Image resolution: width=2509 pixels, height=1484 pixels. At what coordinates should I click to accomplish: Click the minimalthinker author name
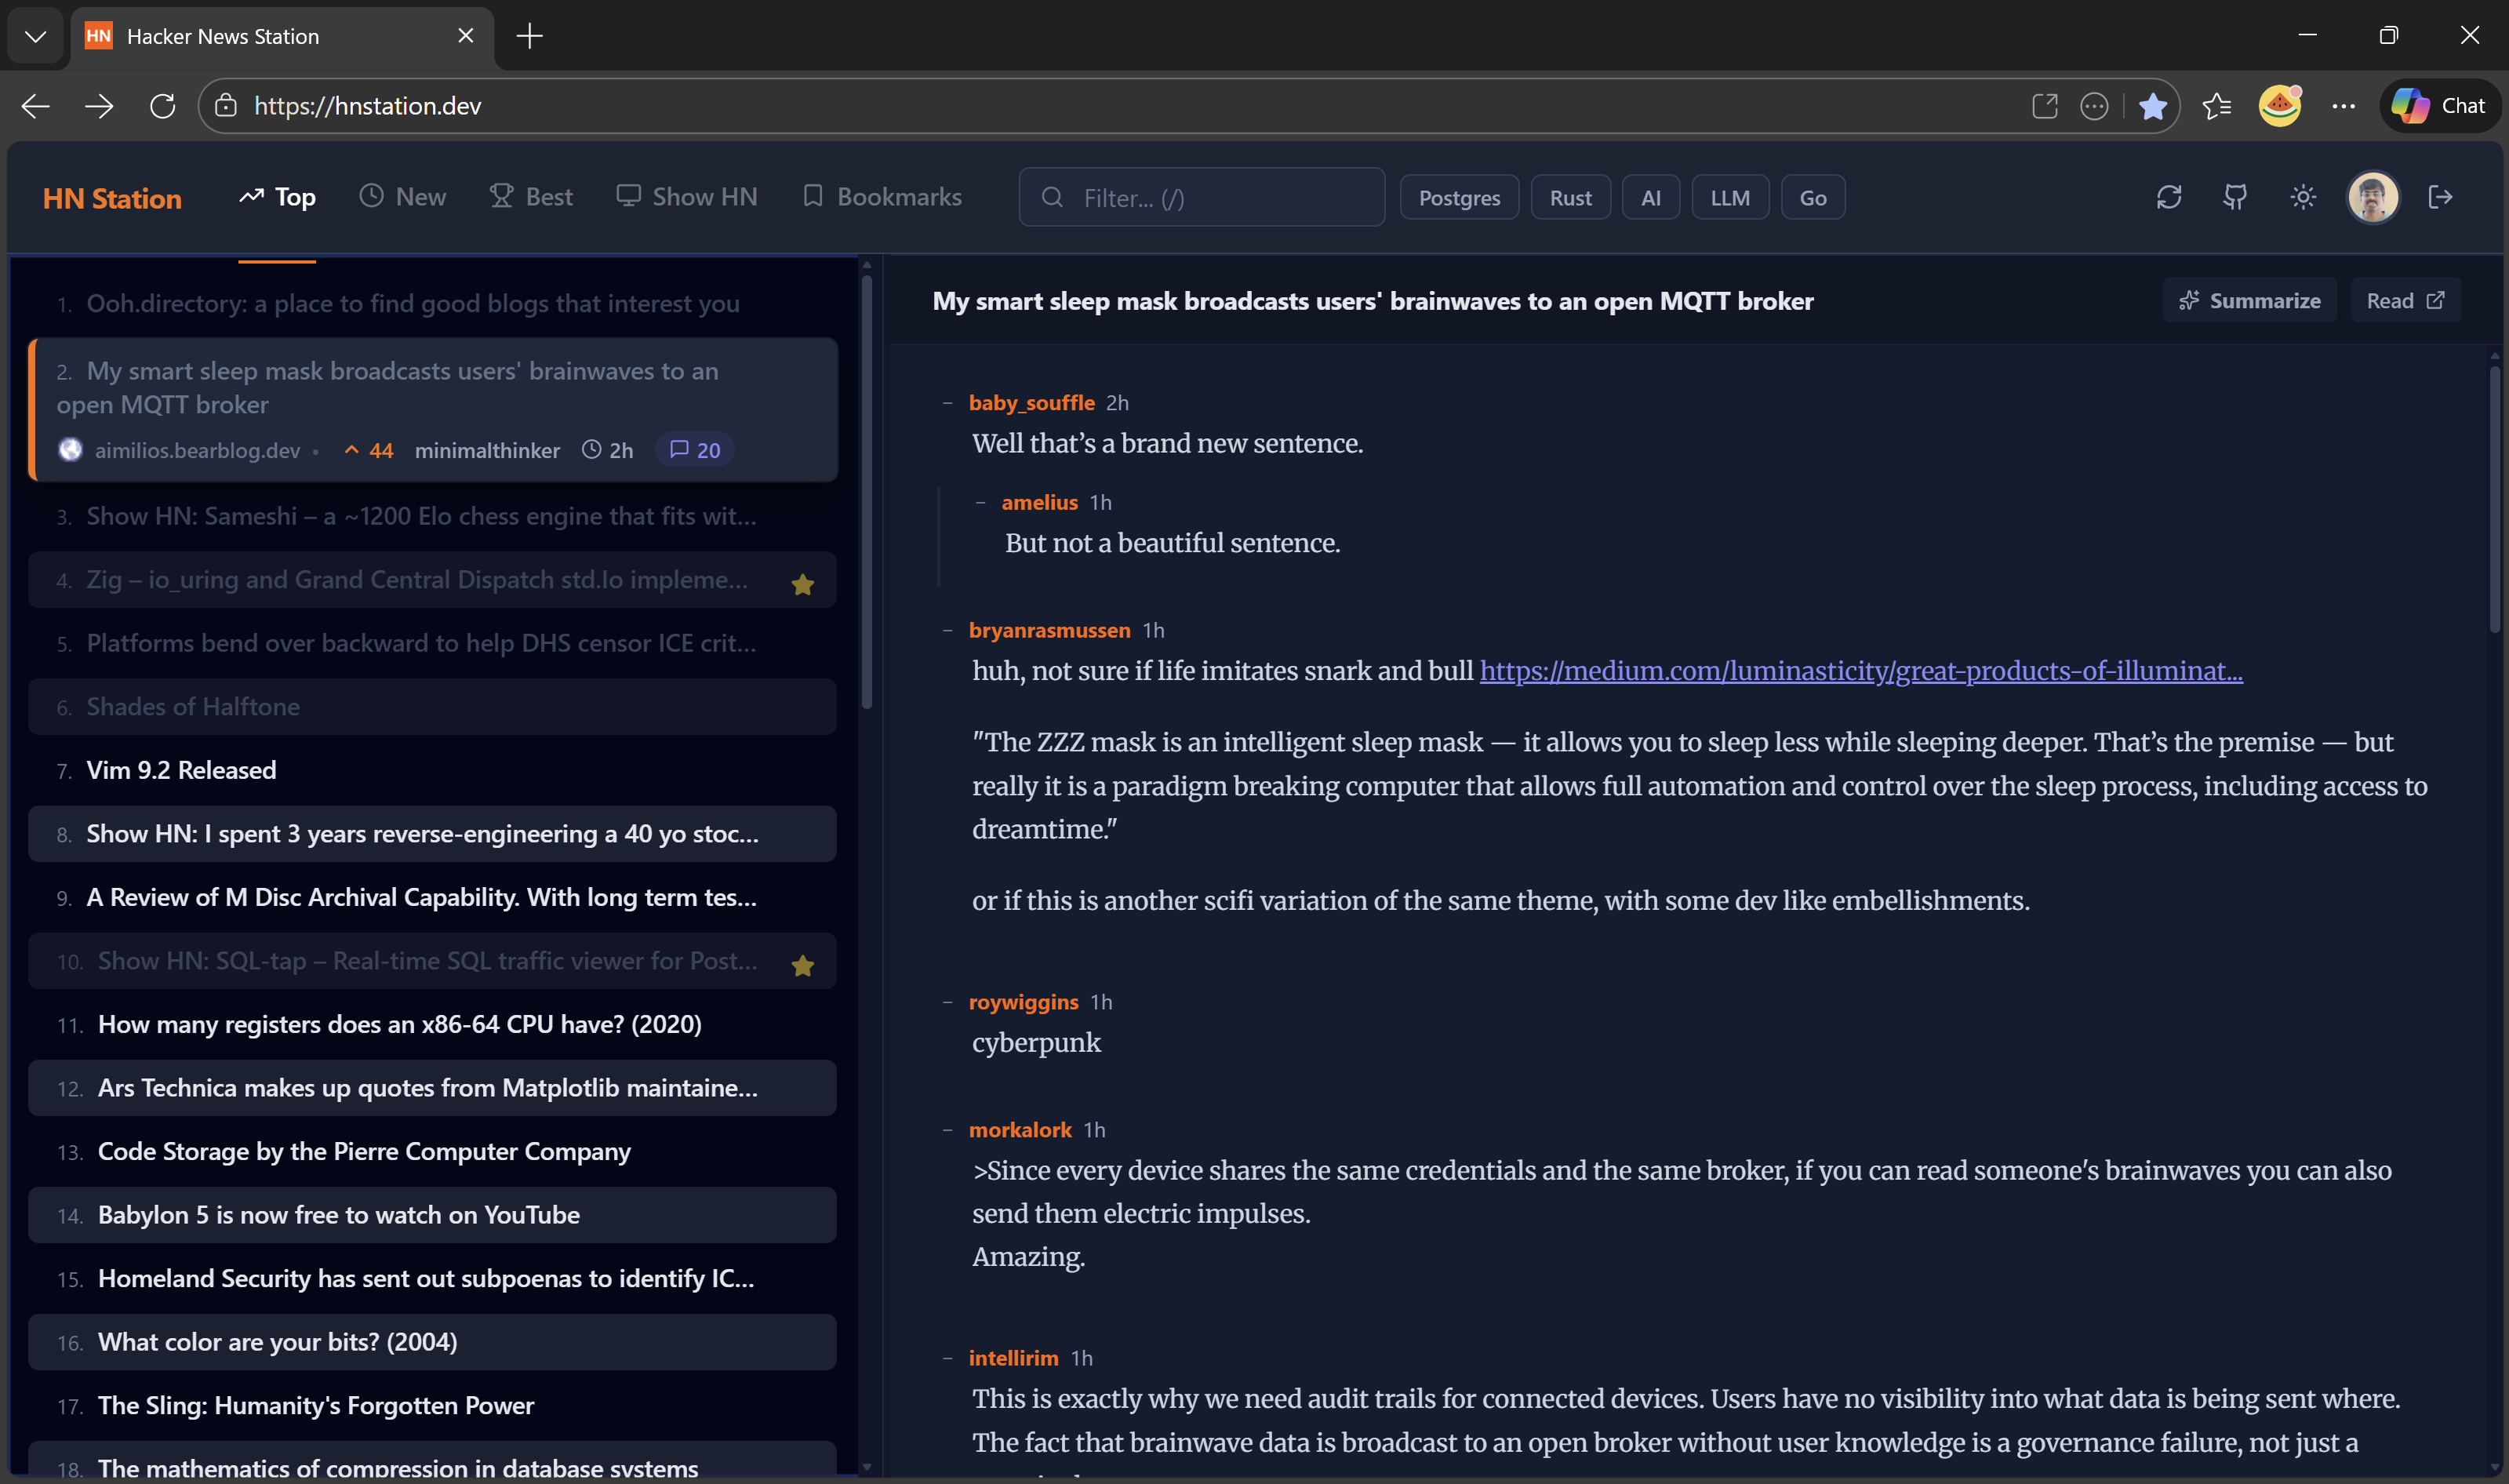point(487,450)
